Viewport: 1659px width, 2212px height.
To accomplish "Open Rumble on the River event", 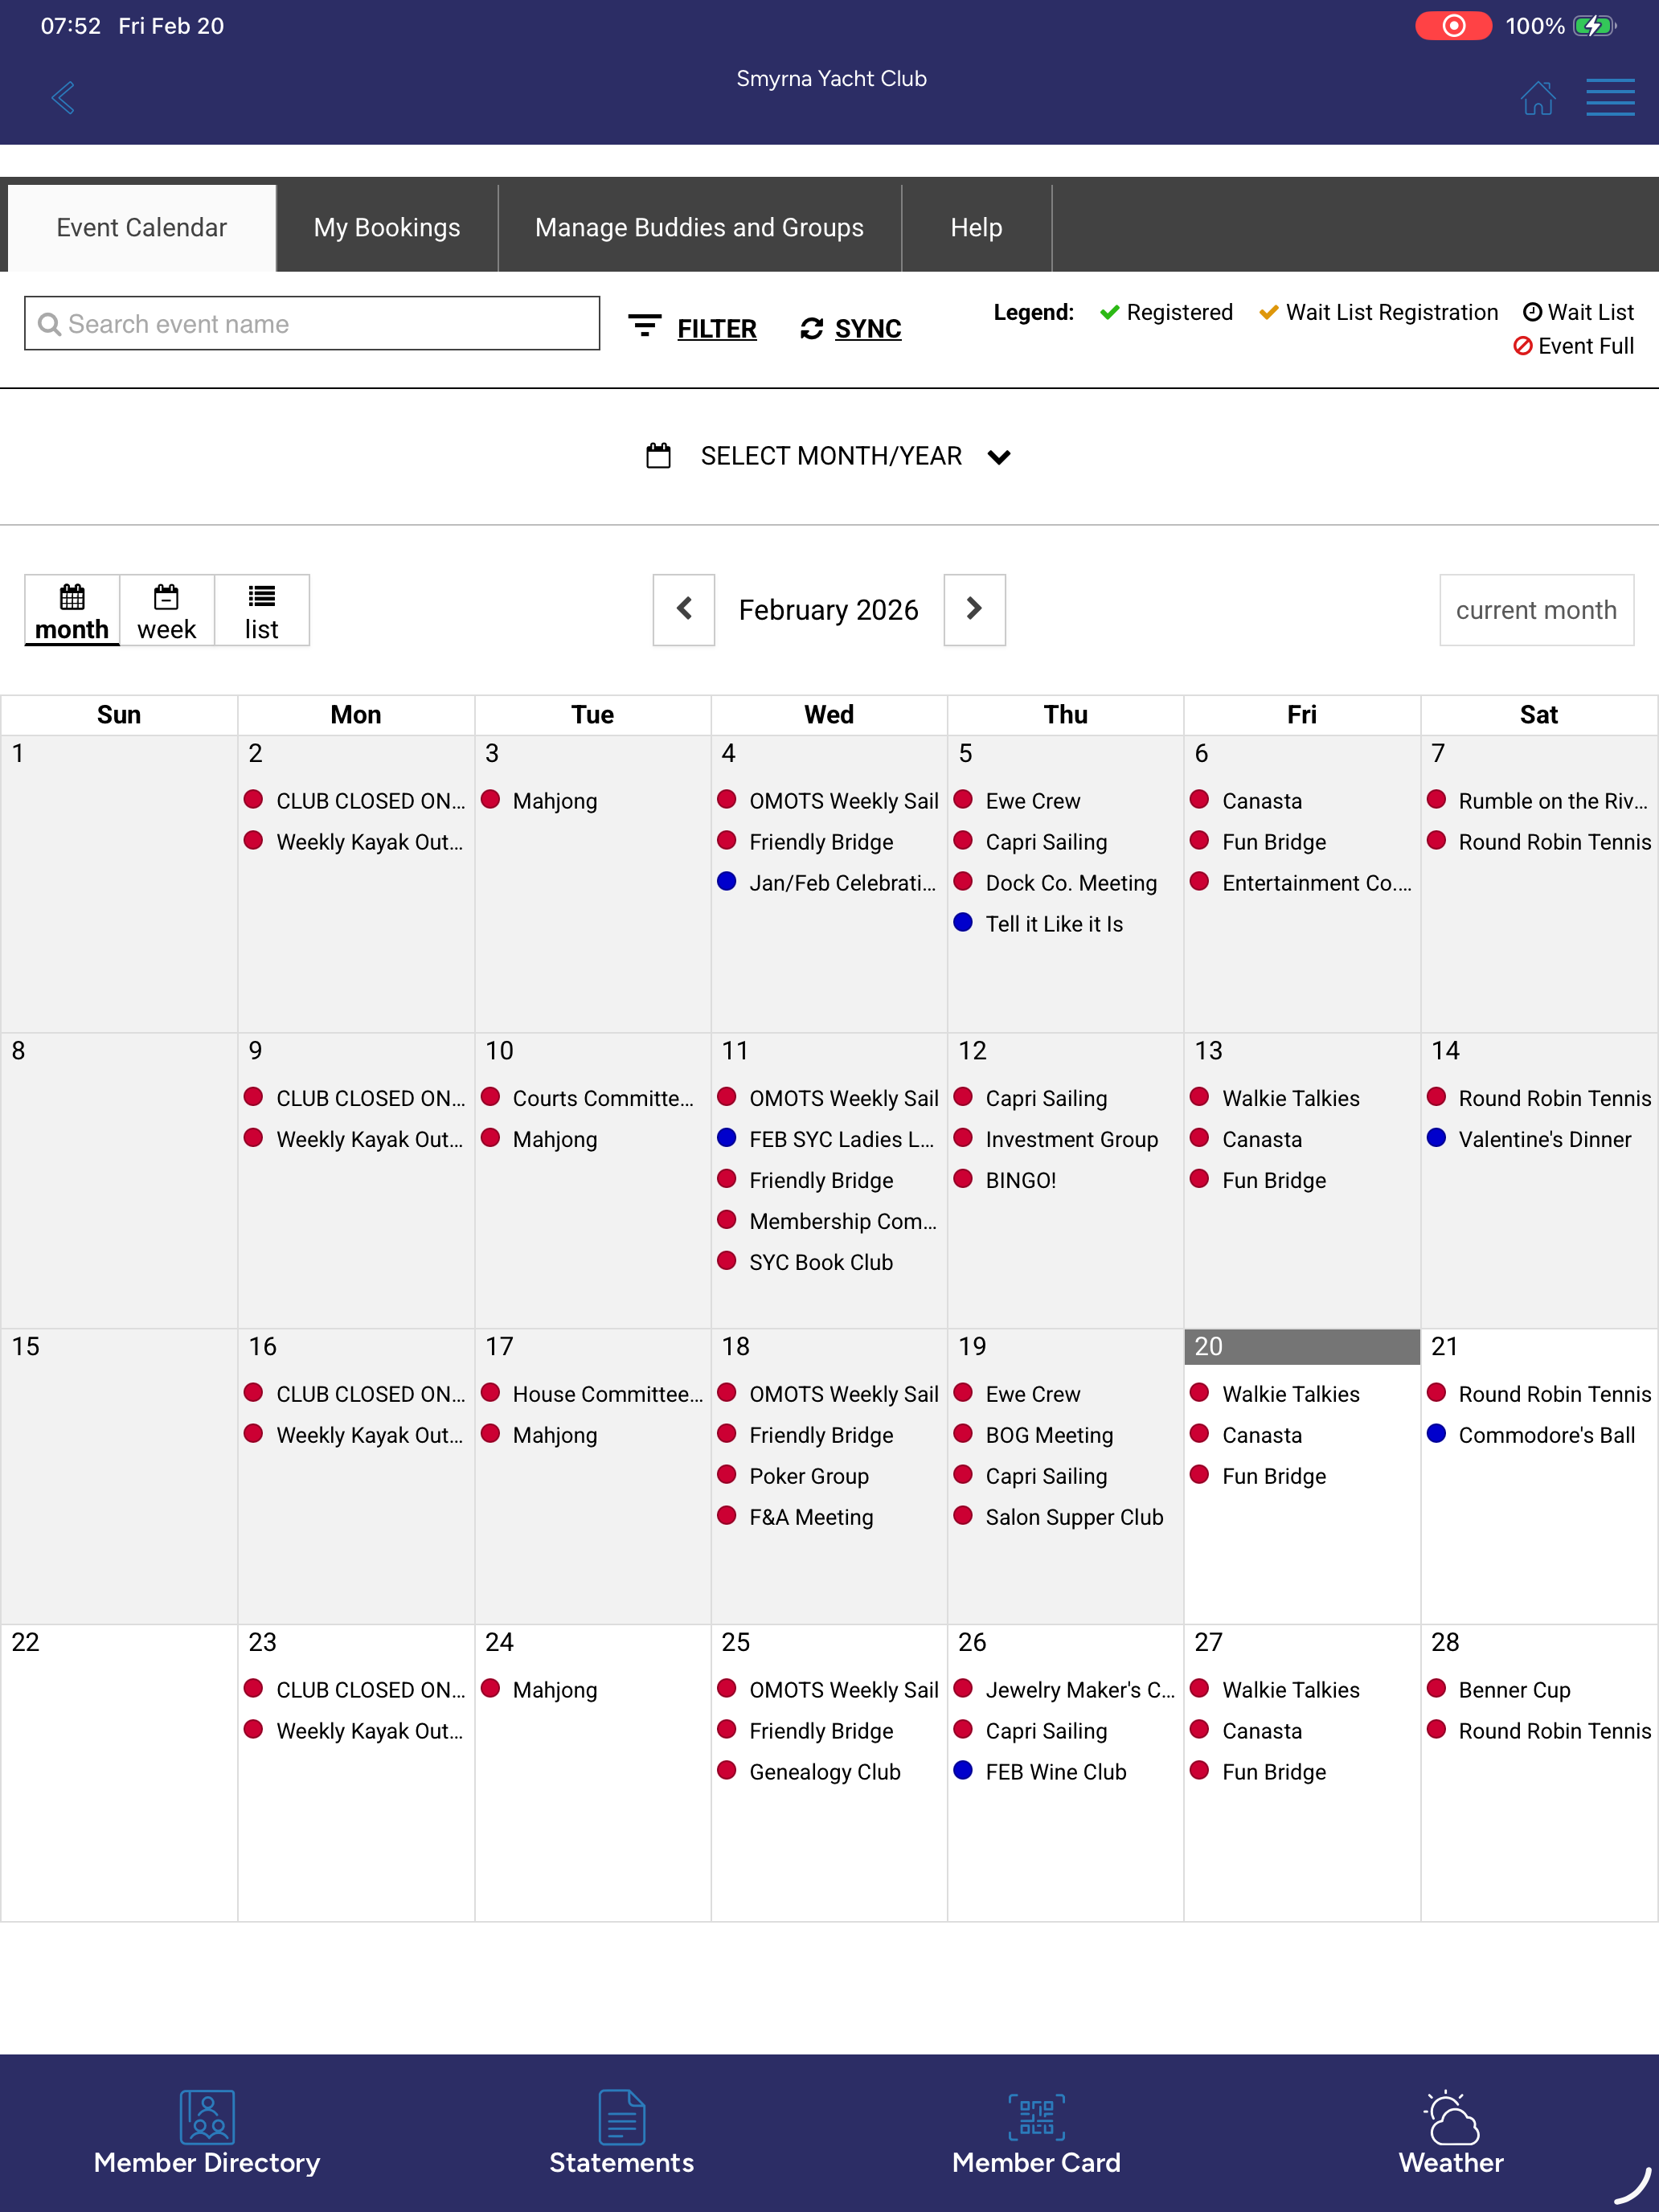I will [1553, 801].
